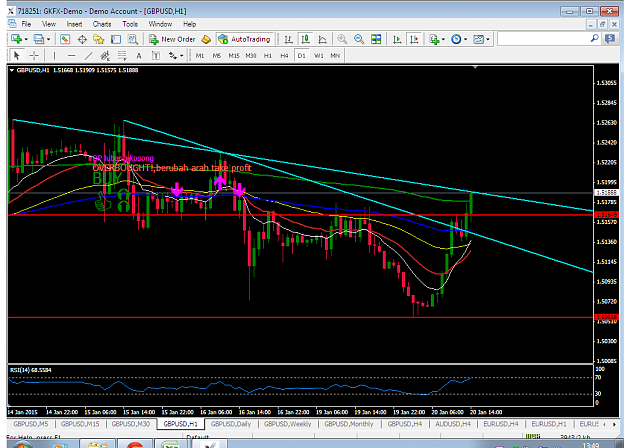
Task: Switch to candlestick chart display
Action: click(x=305, y=39)
